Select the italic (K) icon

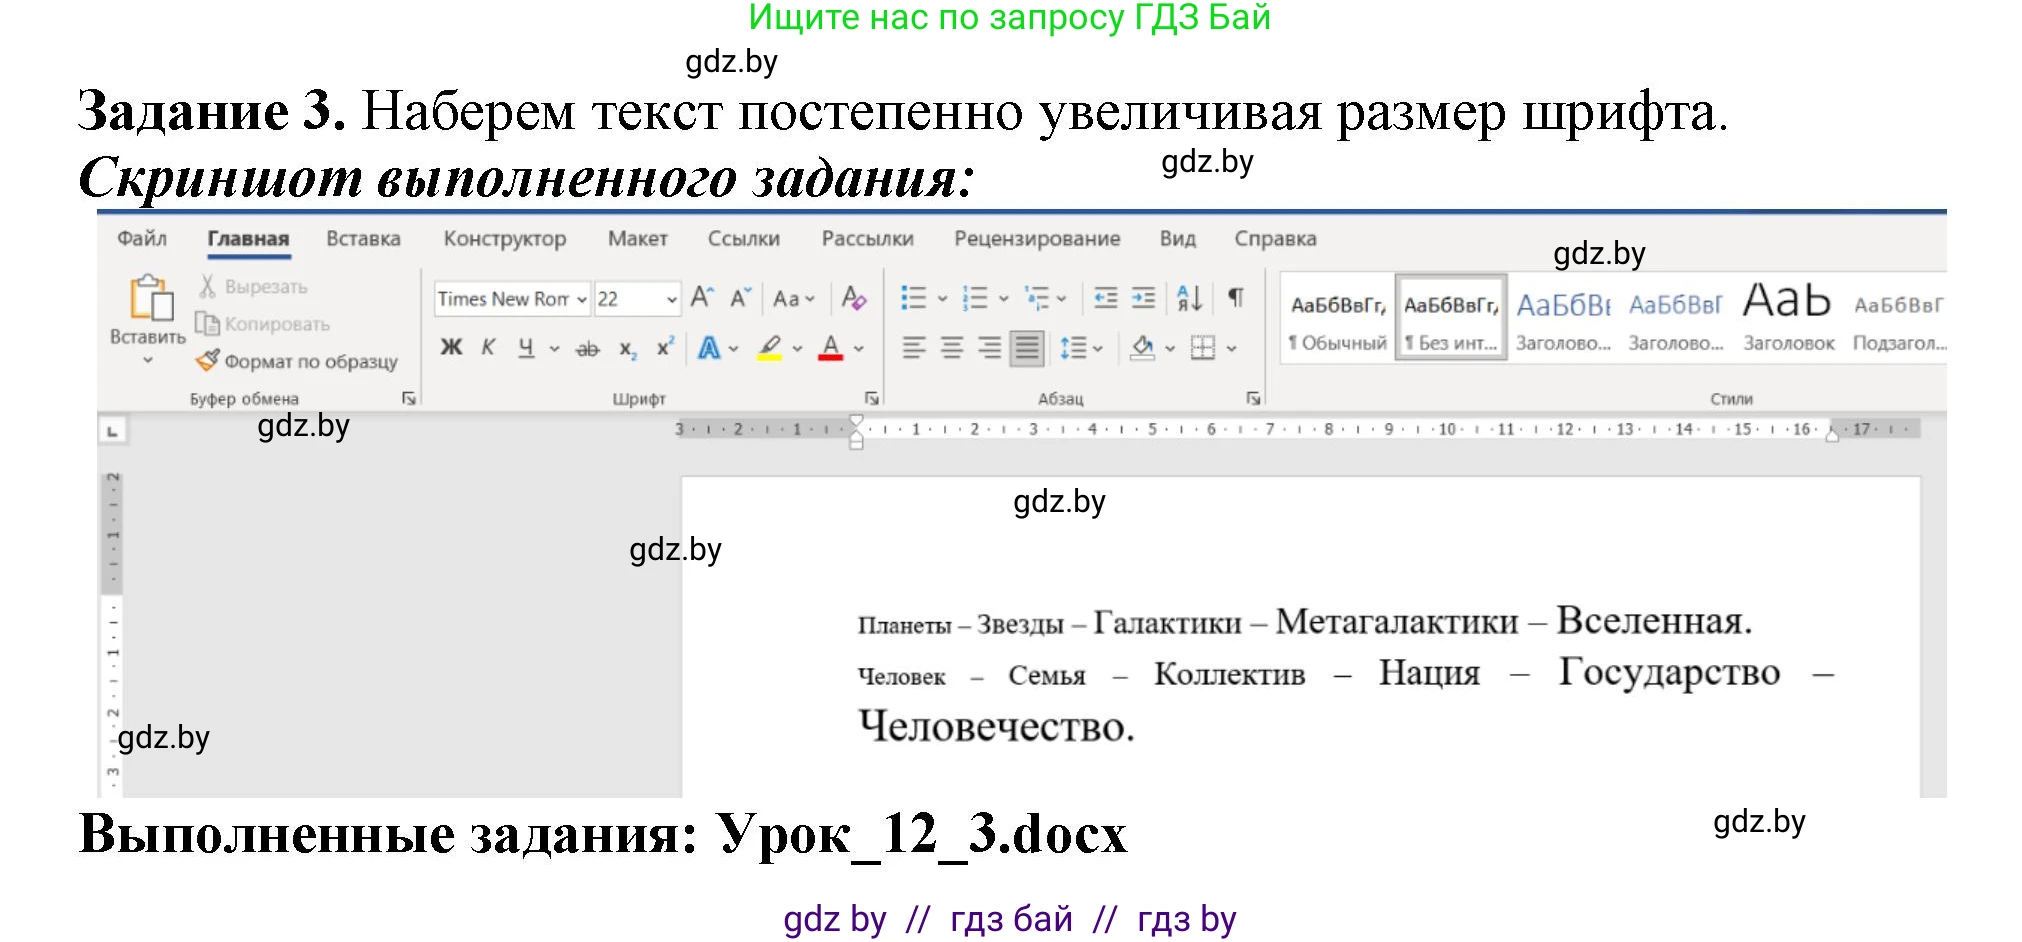(x=488, y=347)
